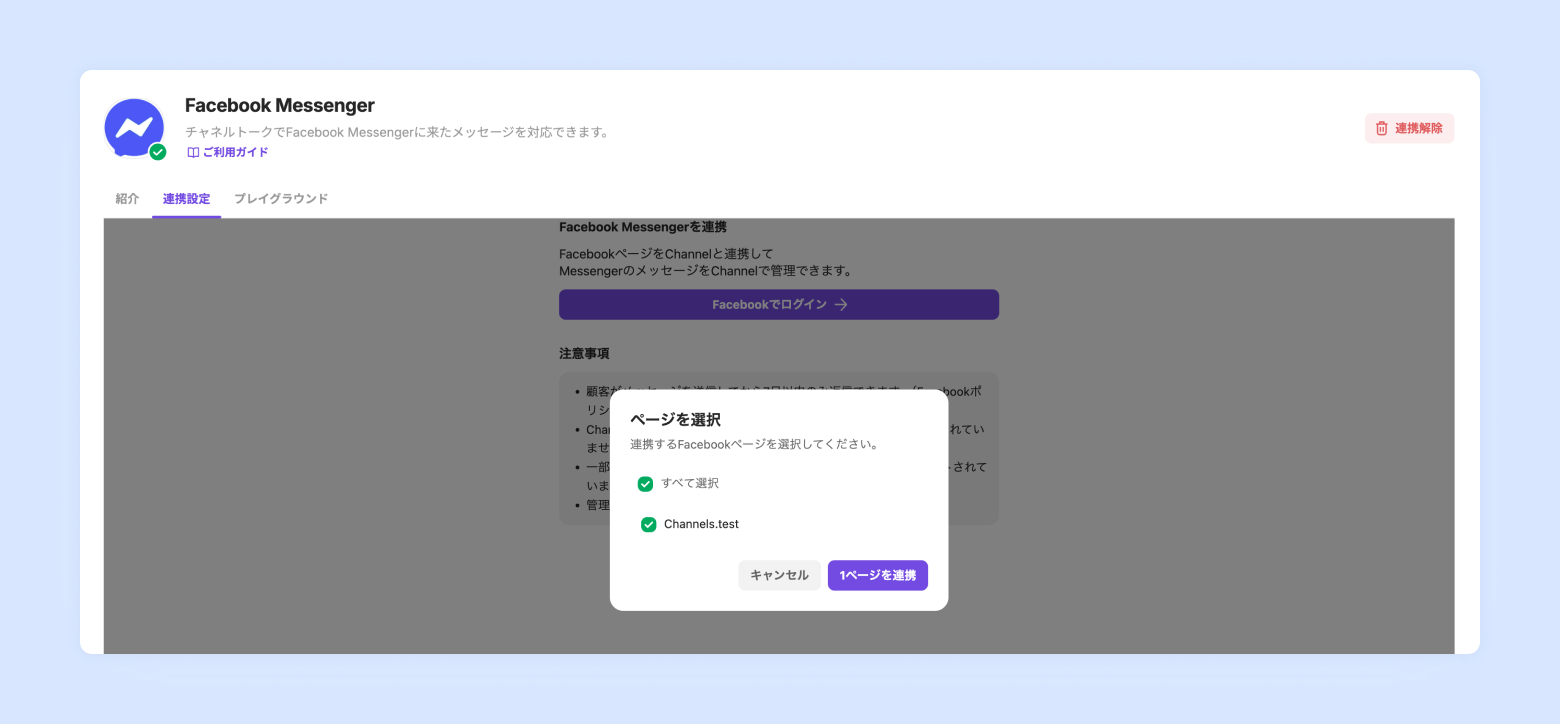Click the Channels.test page label
This screenshot has width=1560, height=724.
701,524
